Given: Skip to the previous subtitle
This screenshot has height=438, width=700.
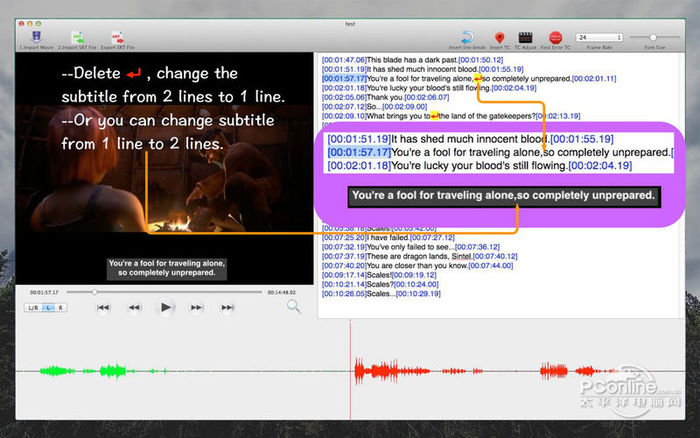Looking at the screenshot, I should 103,308.
